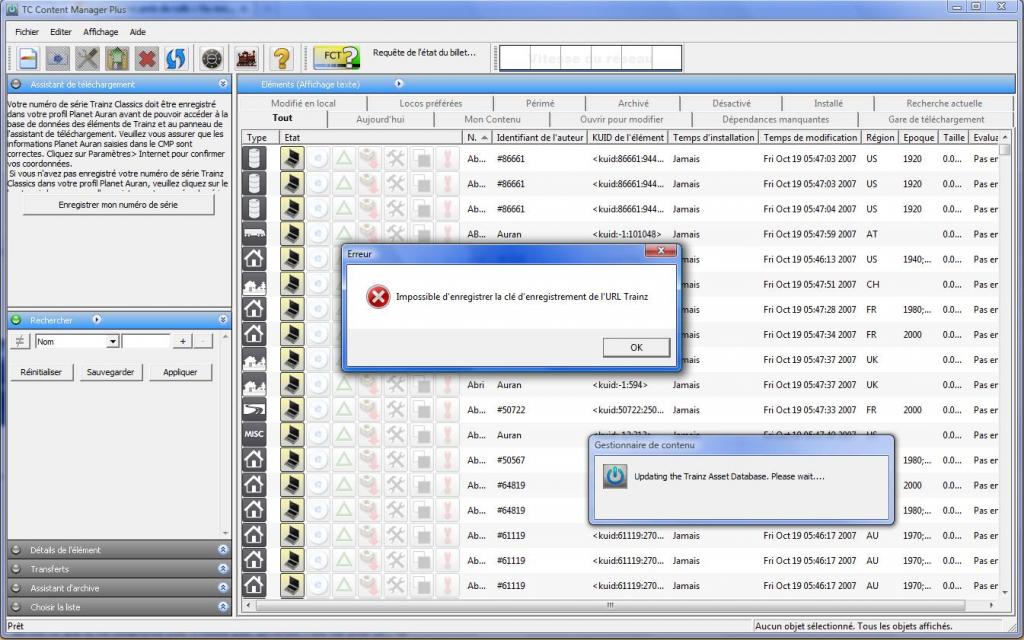Close the Erreur dialog with its X

click(660, 251)
